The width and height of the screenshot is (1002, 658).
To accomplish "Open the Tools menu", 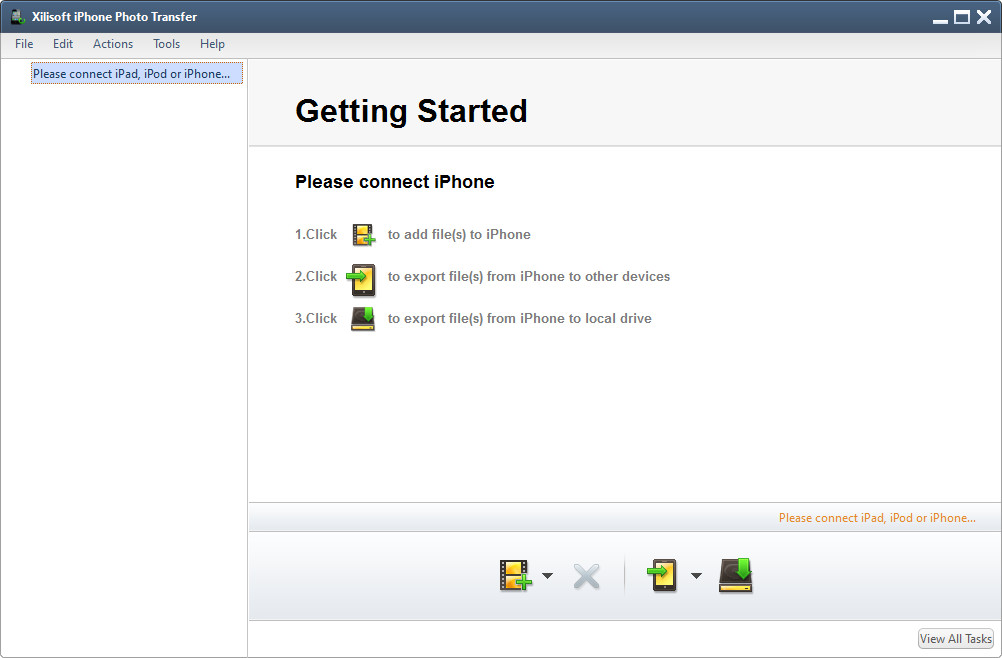I will (x=166, y=44).
